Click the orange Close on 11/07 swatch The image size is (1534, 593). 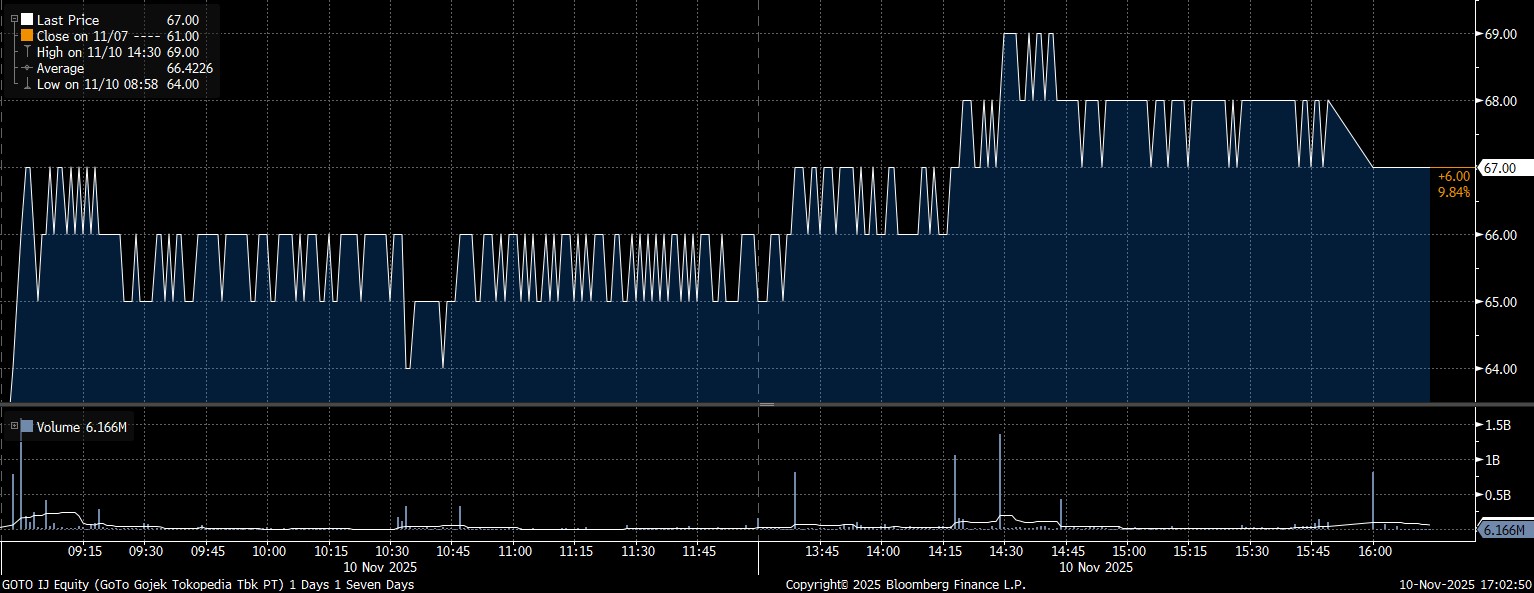(x=27, y=35)
